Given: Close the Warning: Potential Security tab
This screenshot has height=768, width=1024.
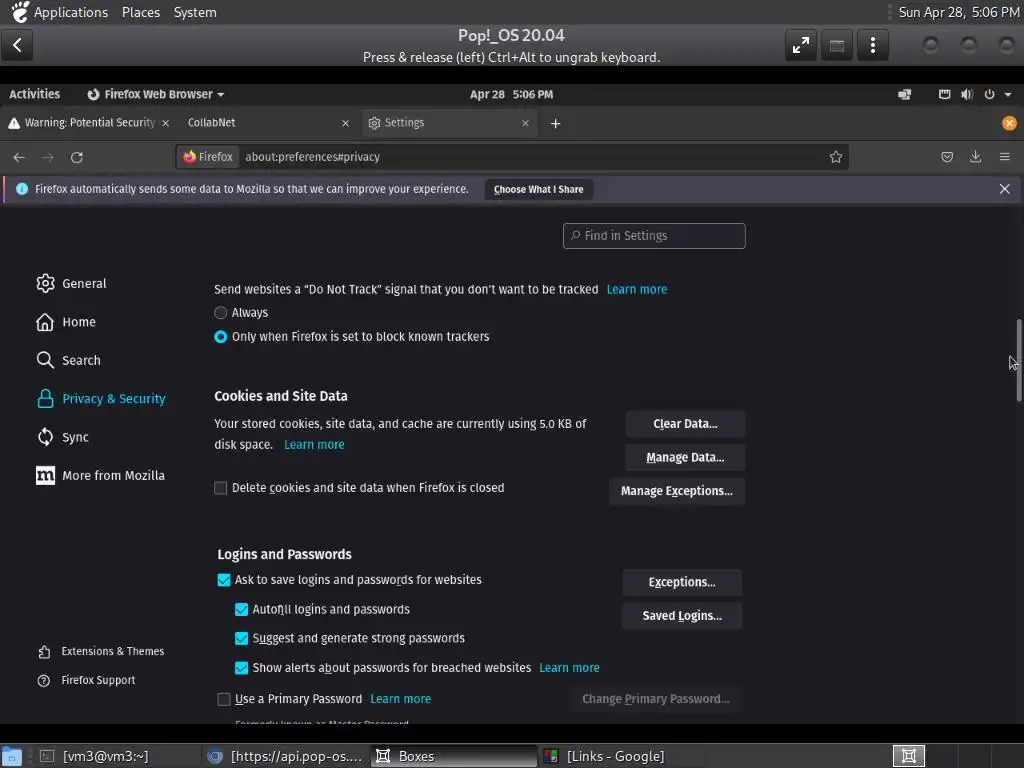Looking at the screenshot, I should (165, 123).
